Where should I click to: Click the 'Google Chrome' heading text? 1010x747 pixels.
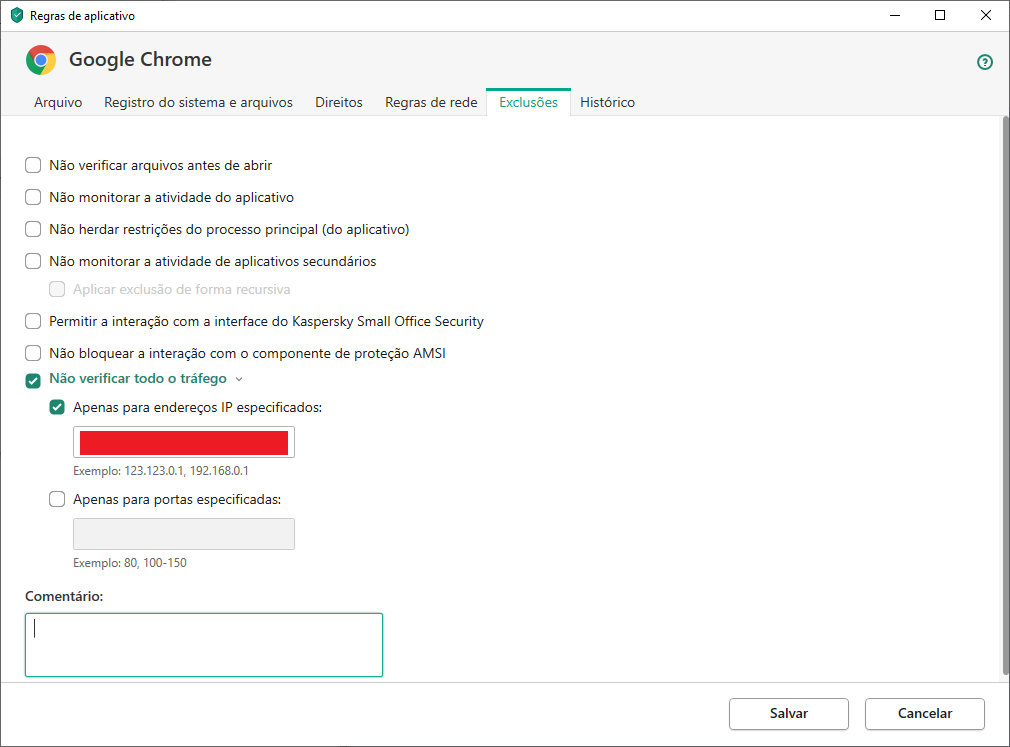(140, 59)
